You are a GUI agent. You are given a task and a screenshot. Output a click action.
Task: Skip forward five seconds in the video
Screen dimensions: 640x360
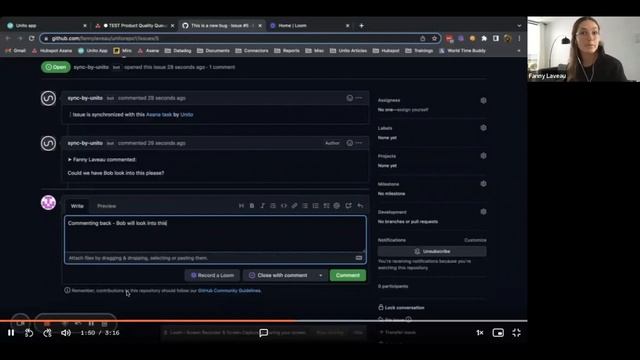pos(47,333)
